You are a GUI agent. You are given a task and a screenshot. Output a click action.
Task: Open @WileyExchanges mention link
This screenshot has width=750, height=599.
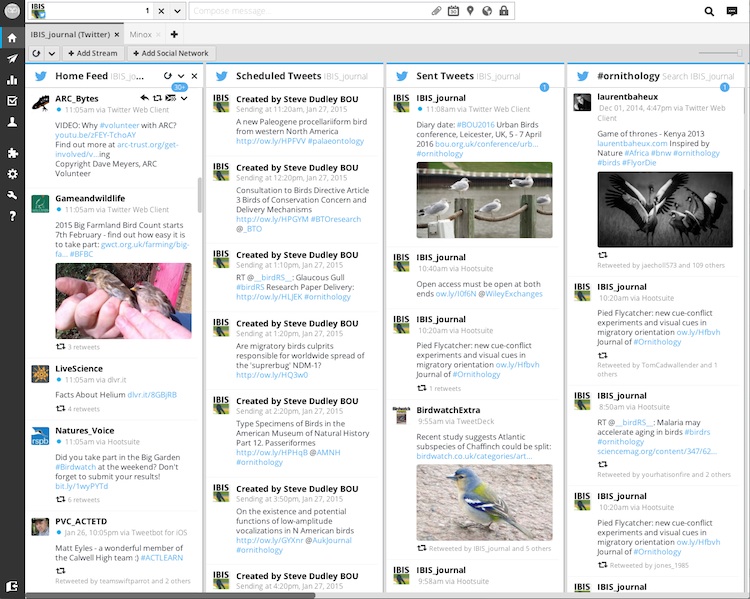[510, 294]
